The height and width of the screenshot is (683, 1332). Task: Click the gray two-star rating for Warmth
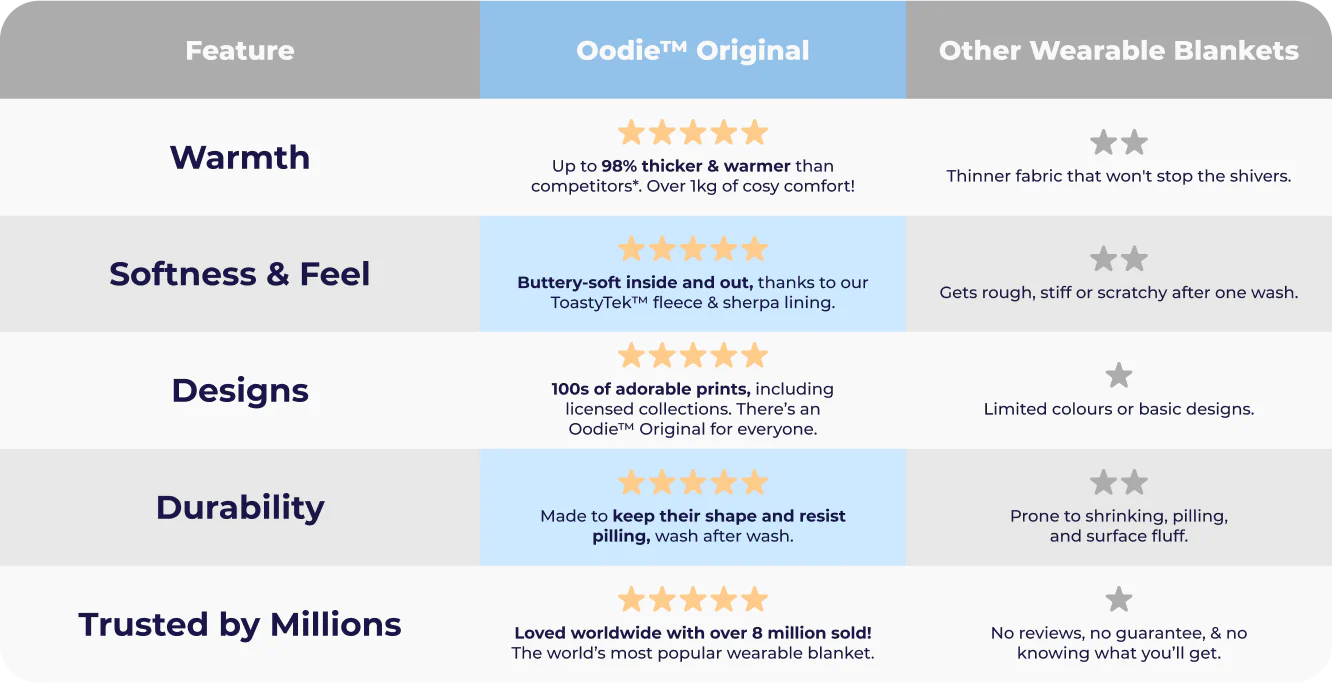[x=1118, y=143]
